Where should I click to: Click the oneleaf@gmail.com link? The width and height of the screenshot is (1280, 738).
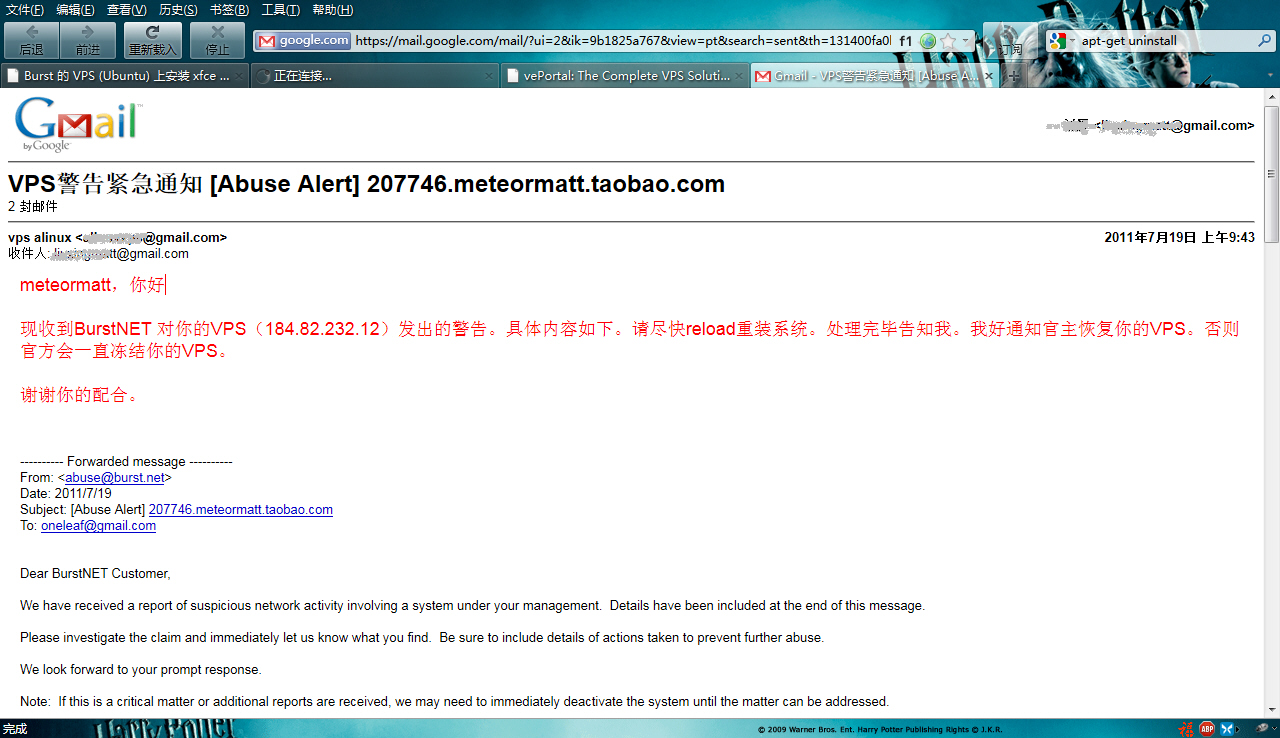coord(98,526)
